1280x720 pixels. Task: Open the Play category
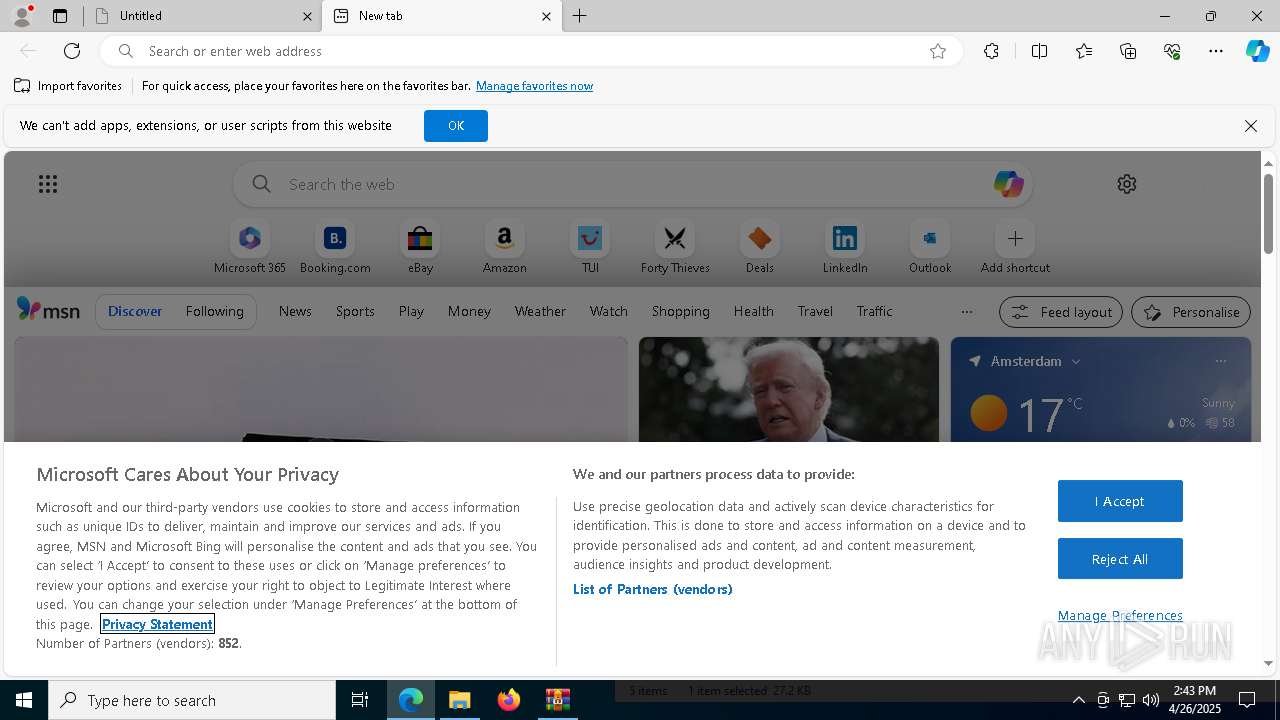click(411, 311)
